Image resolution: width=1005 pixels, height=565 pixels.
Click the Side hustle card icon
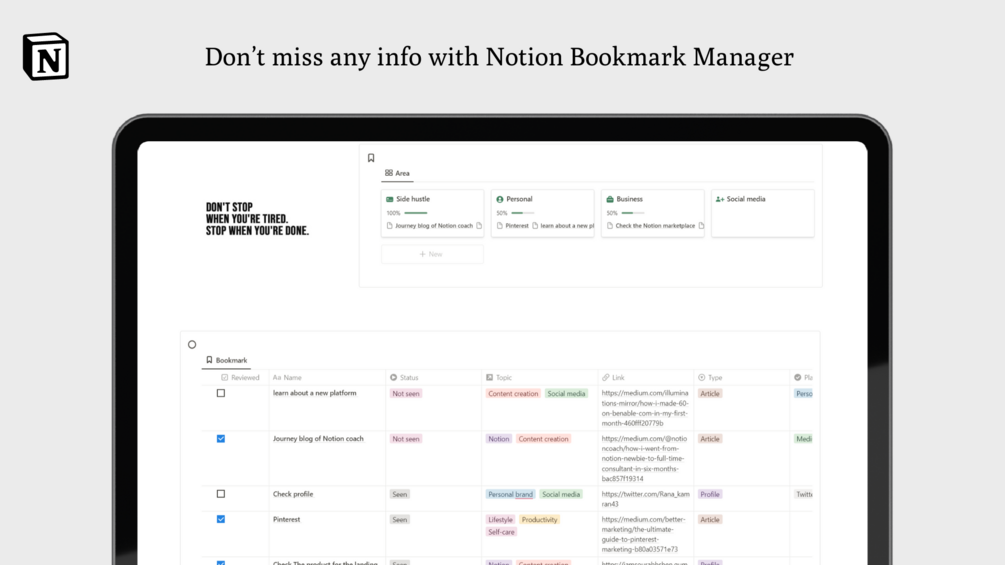tap(390, 199)
